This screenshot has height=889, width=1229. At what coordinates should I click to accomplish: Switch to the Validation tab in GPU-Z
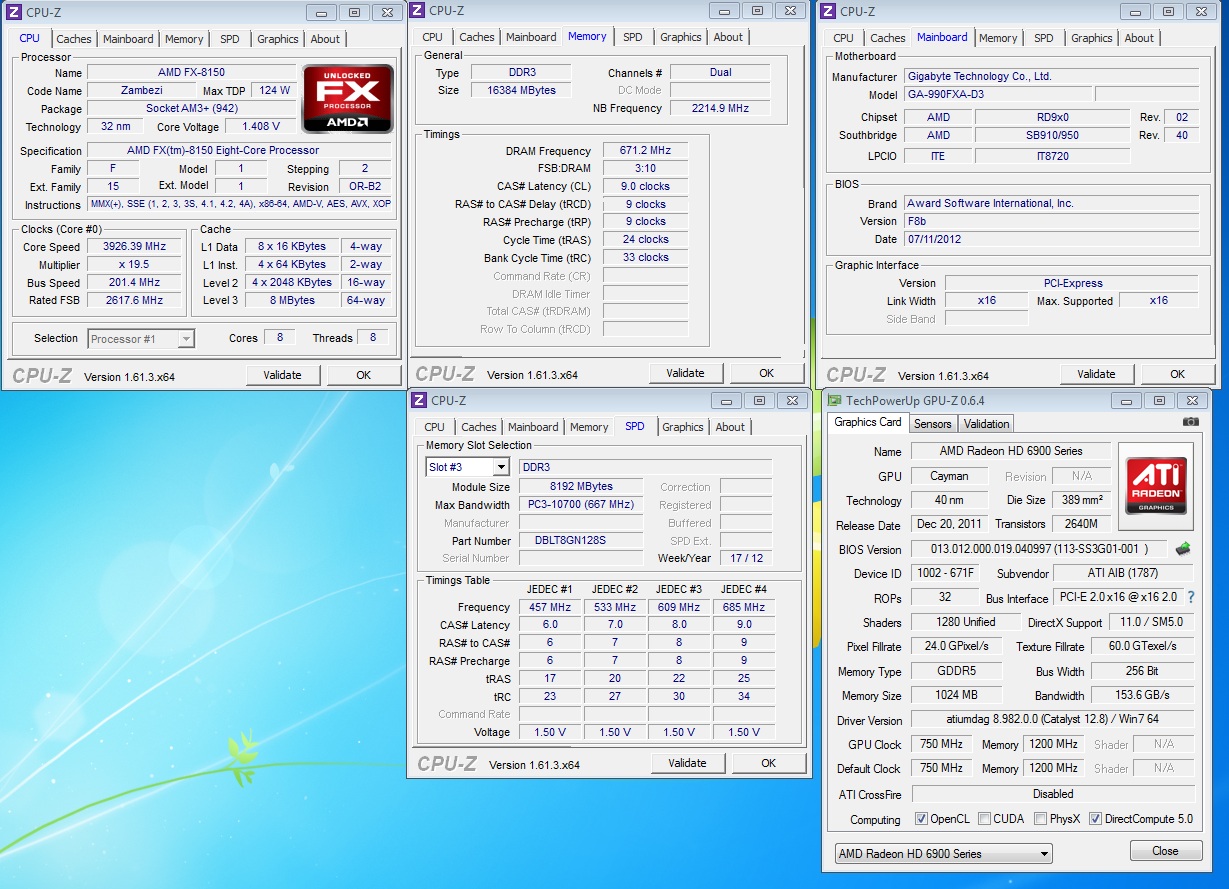pyautogui.click(x=986, y=424)
